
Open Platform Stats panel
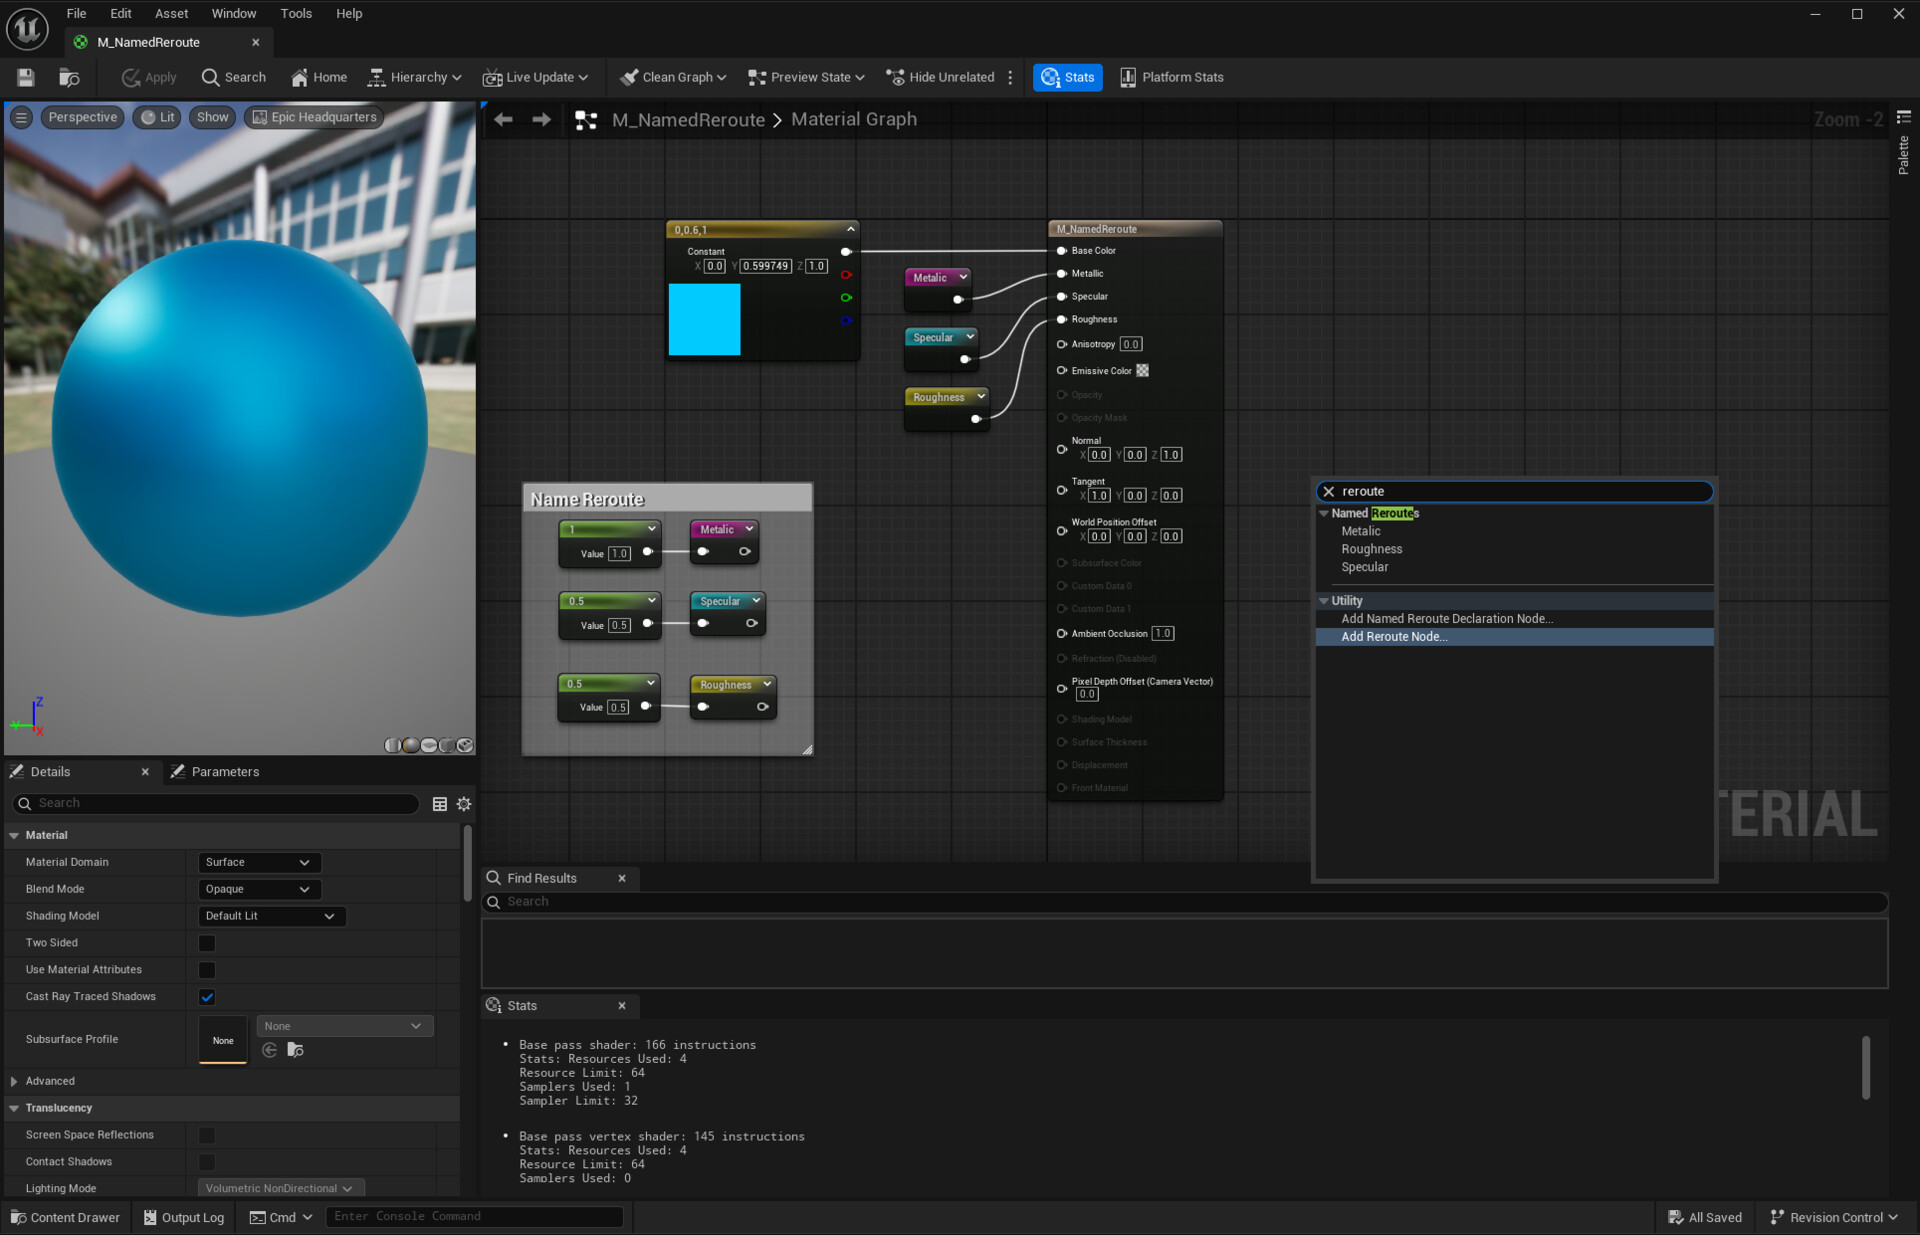[1170, 77]
